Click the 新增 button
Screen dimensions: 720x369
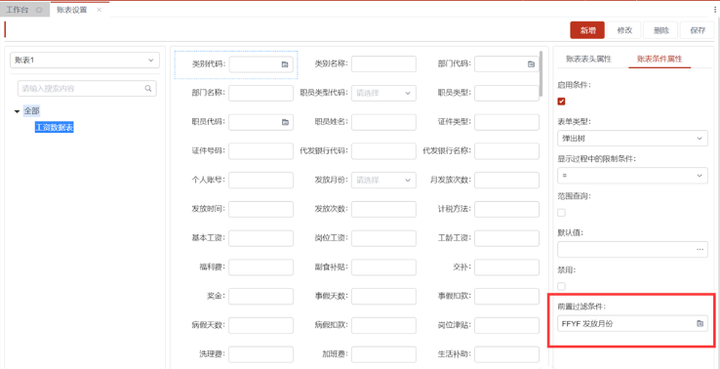click(587, 30)
